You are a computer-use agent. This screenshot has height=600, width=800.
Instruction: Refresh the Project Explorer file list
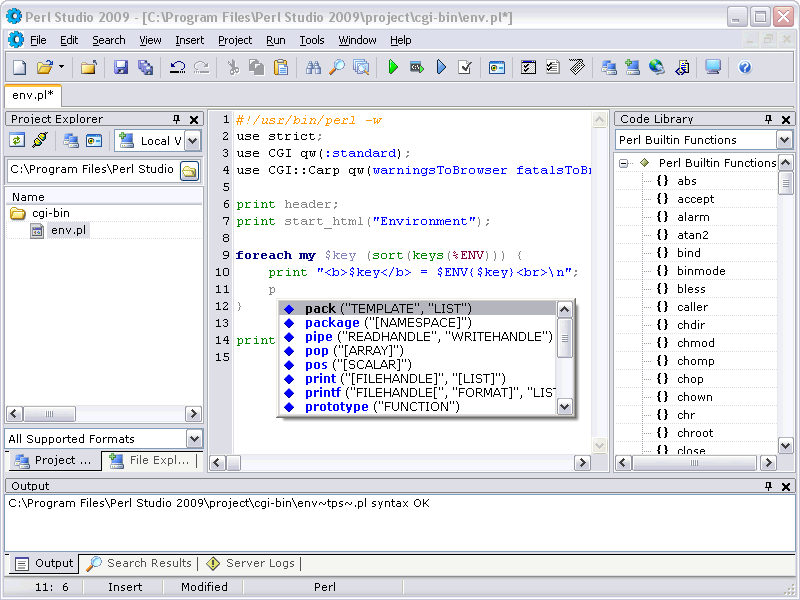[17, 141]
